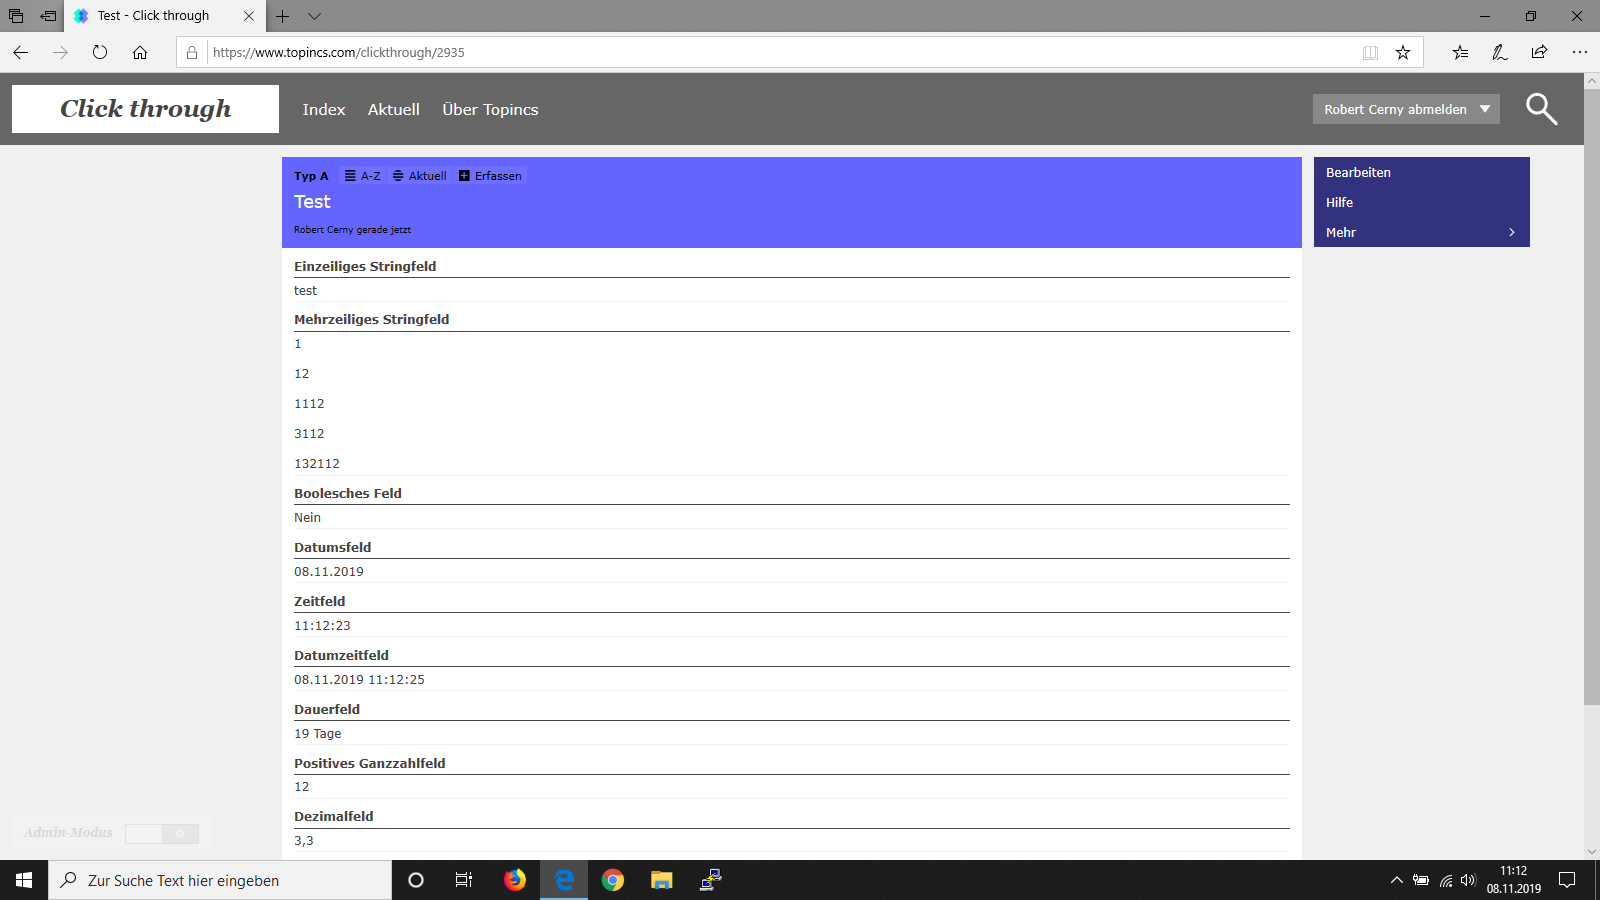Viewport: 1600px width, 900px height.
Task: Open Chrome from the taskbar
Action: click(613, 880)
